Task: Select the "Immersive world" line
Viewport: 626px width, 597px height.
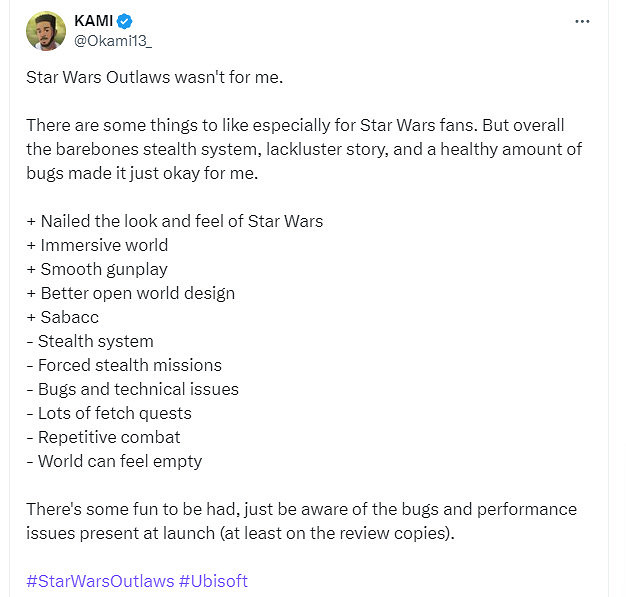Action: click(97, 245)
